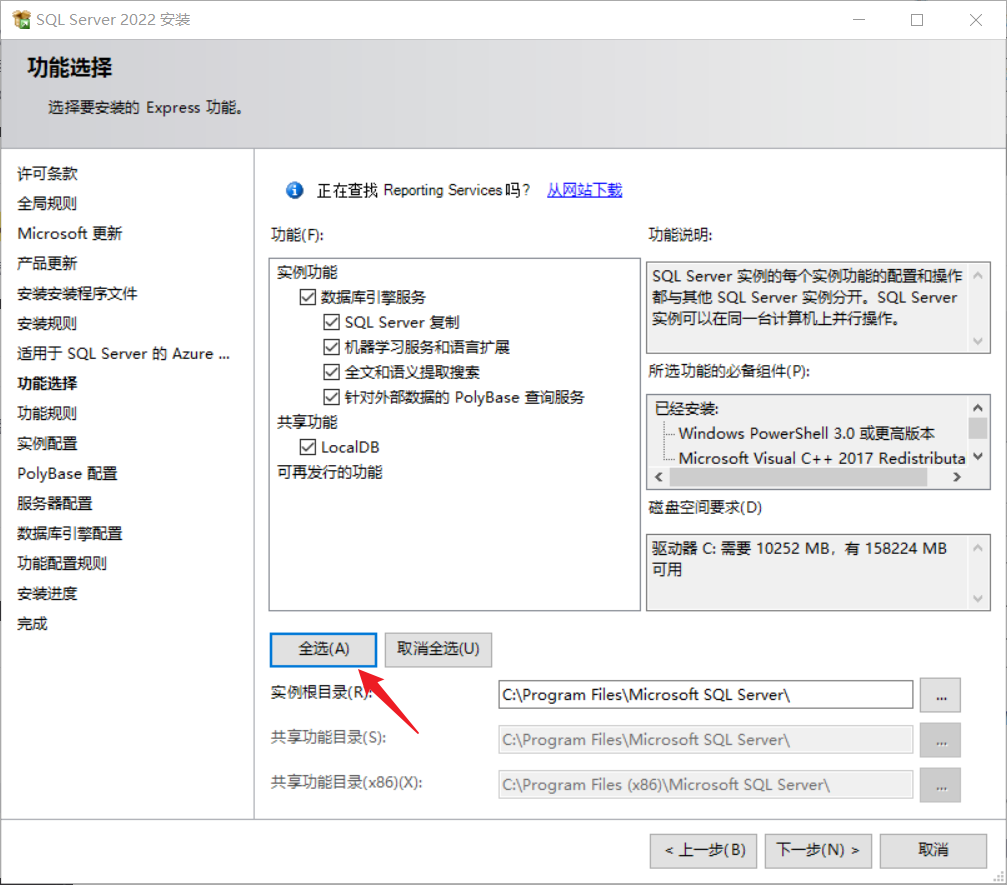Click 安装安装程序文件 step in sidebar
1007x885 pixels.
77,294
